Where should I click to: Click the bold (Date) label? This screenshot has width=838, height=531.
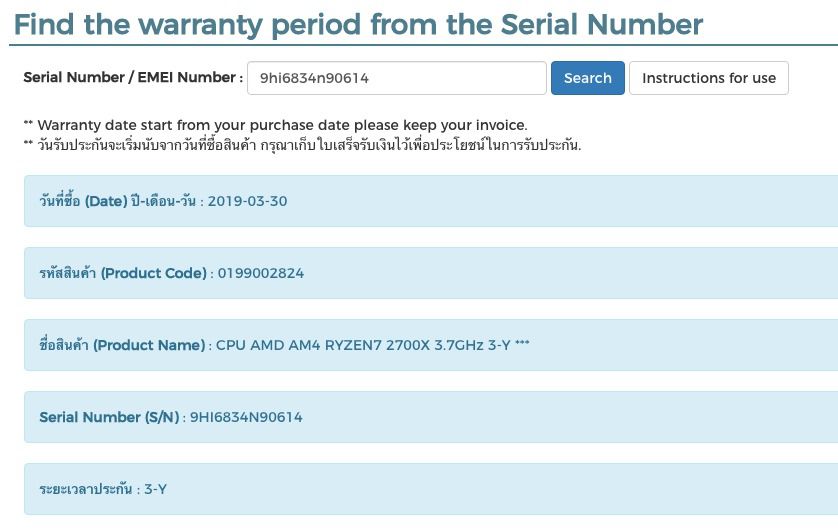pos(106,201)
